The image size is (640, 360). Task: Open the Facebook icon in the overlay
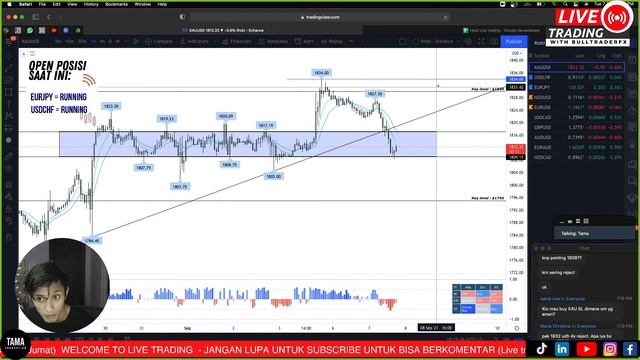[x=630, y=349]
